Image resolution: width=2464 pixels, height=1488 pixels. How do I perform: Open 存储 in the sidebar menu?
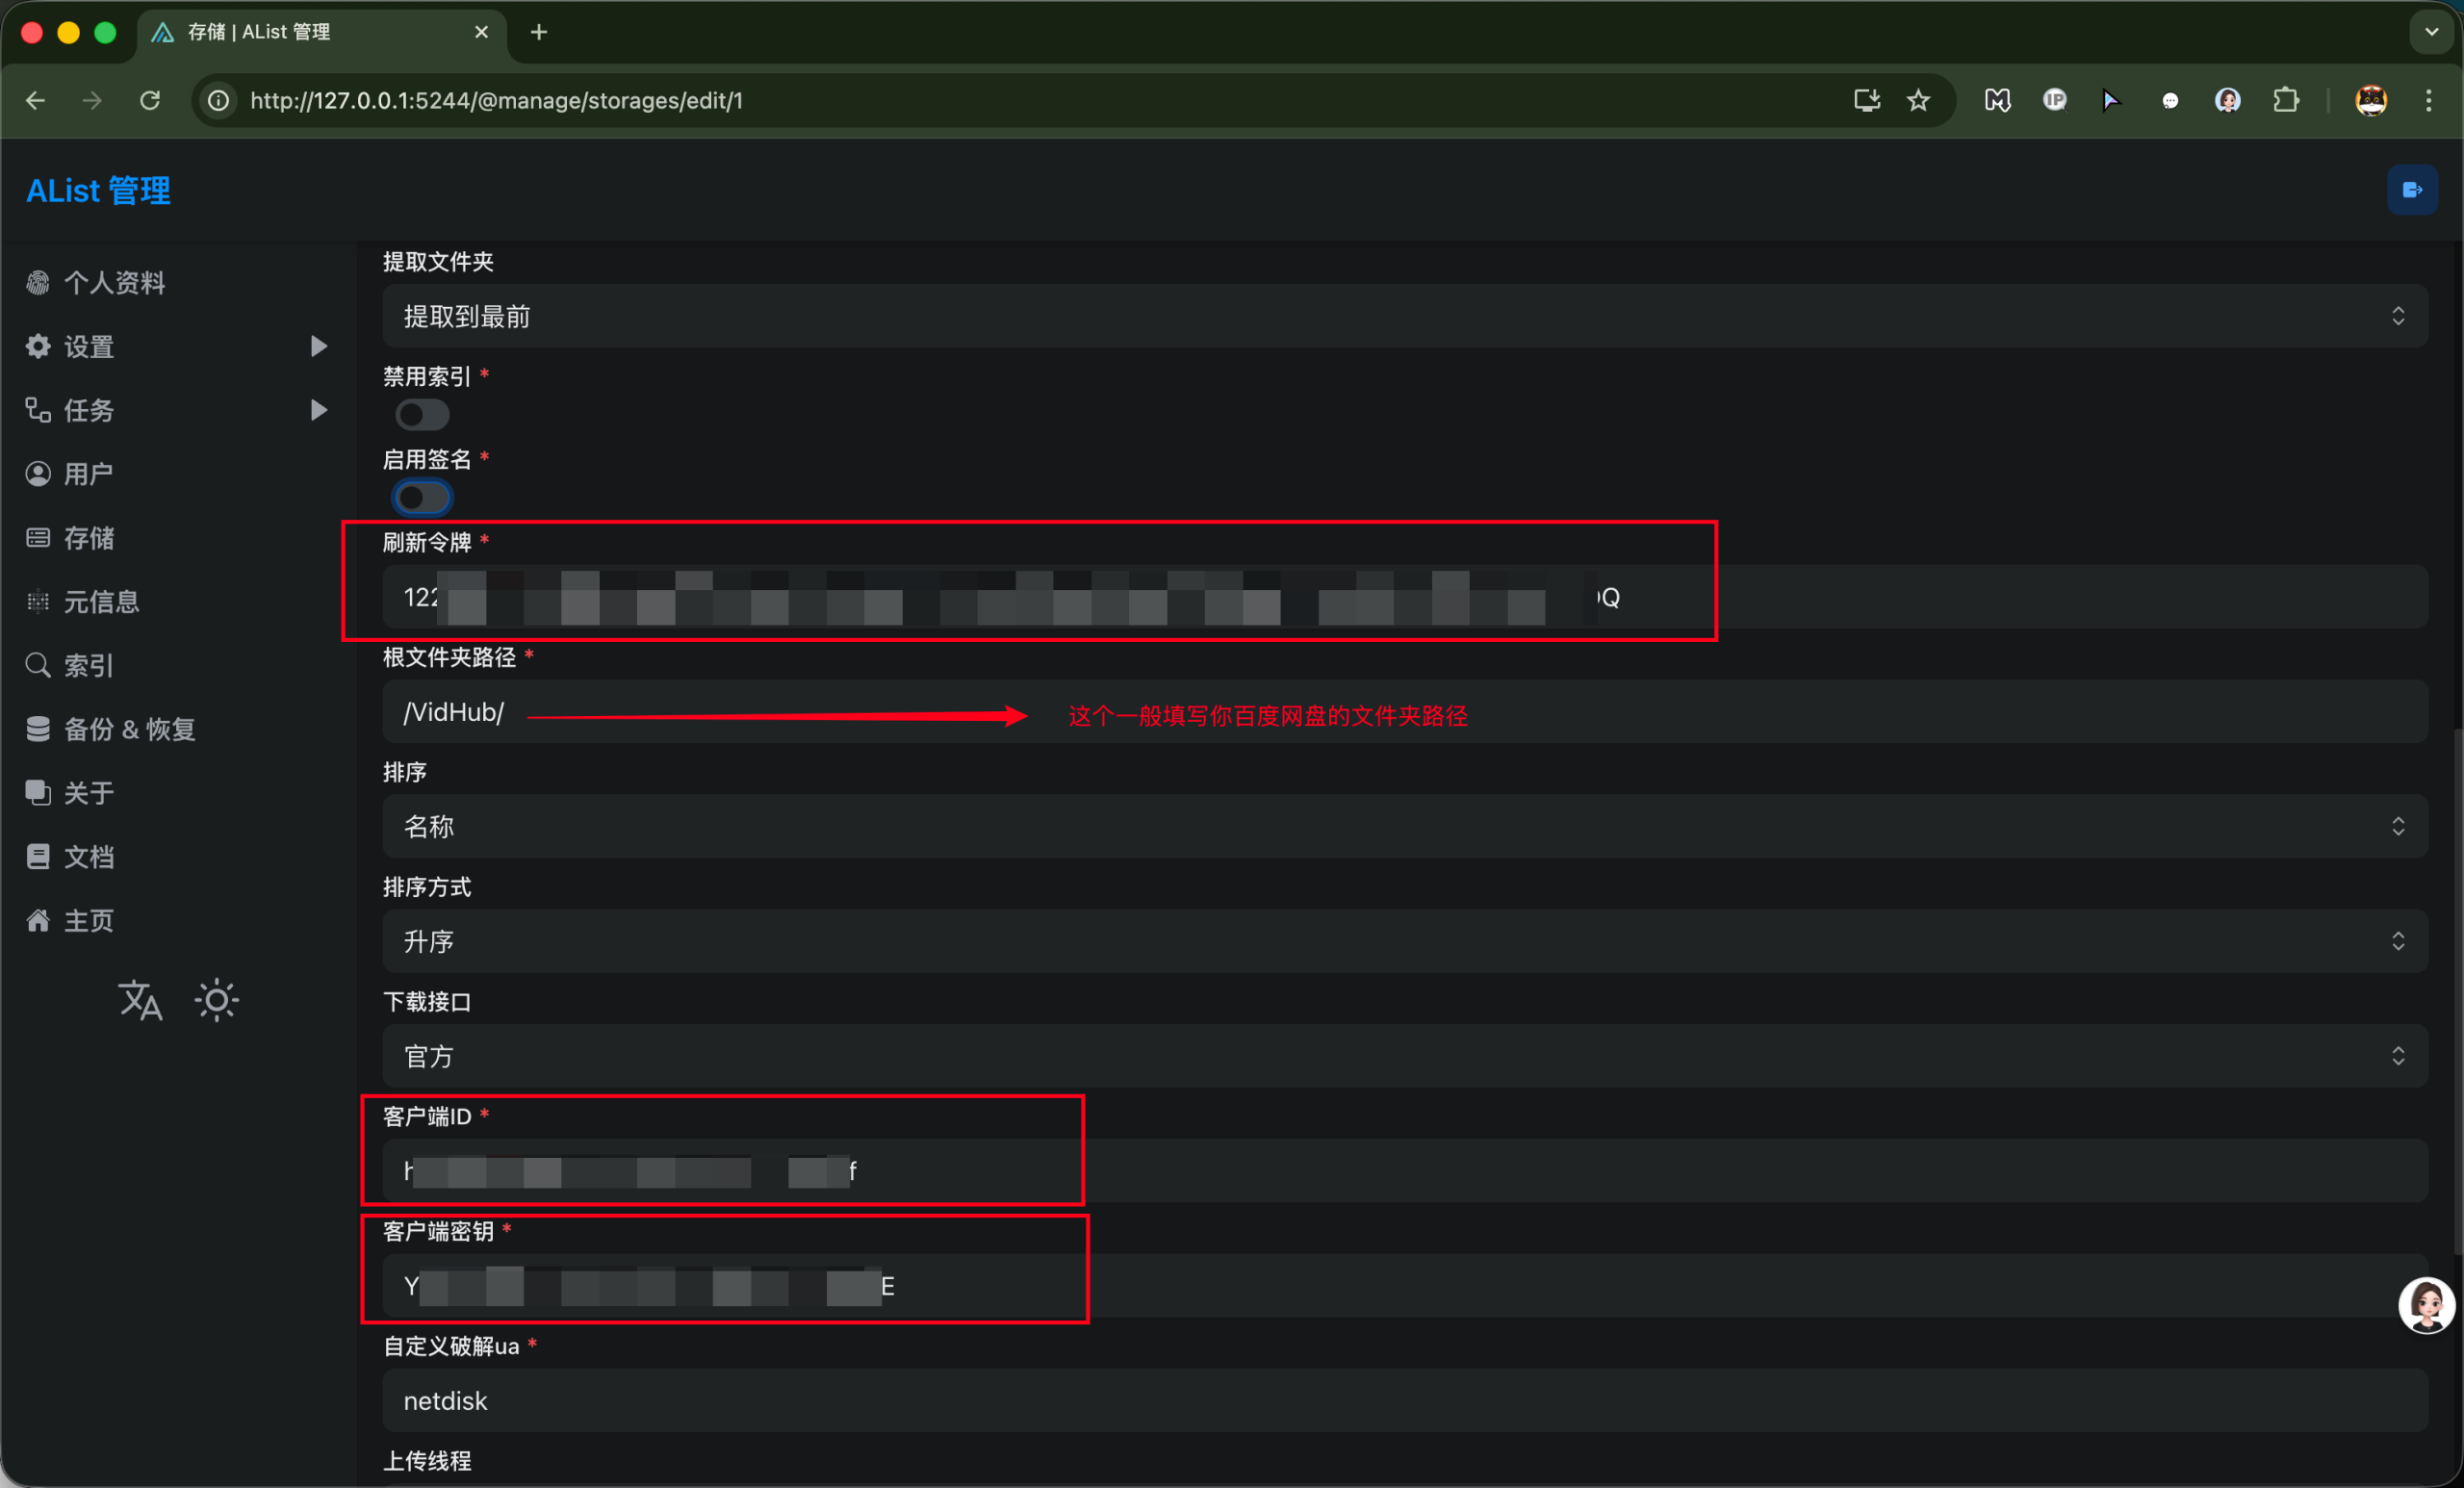point(88,538)
